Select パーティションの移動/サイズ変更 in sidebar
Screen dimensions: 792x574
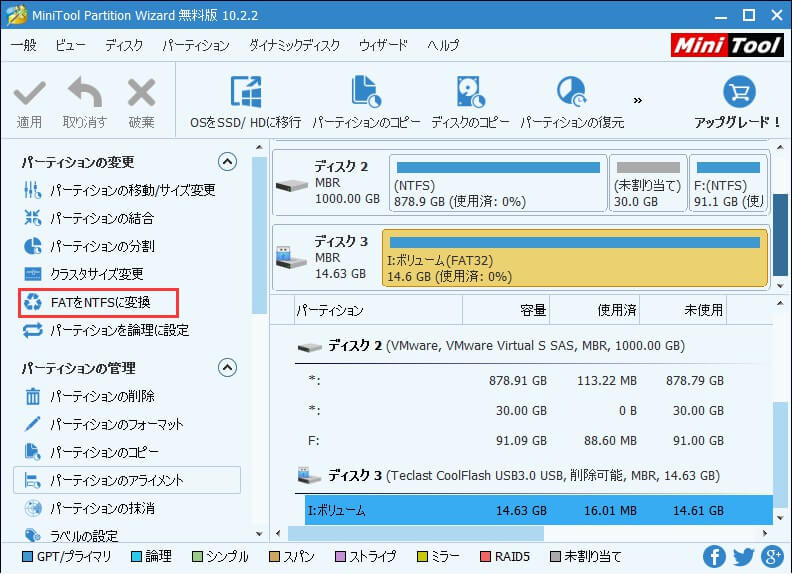pos(120,190)
